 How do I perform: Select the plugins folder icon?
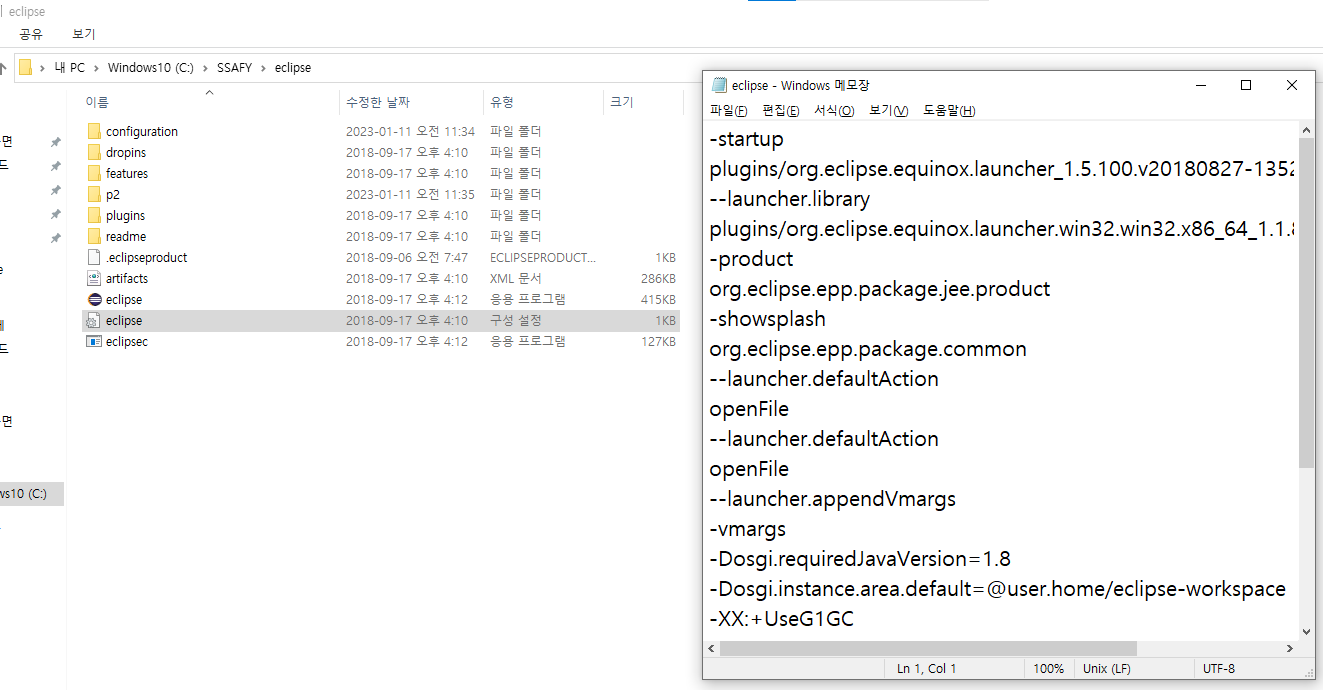[x=94, y=215]
